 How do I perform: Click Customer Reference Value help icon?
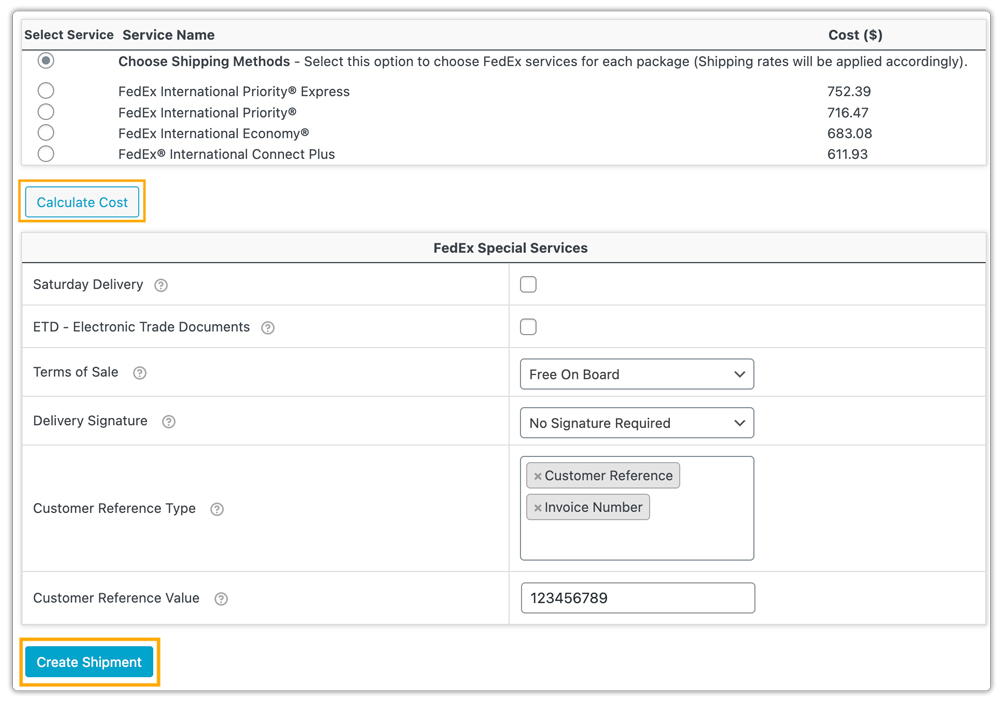(x=221, y=599)
